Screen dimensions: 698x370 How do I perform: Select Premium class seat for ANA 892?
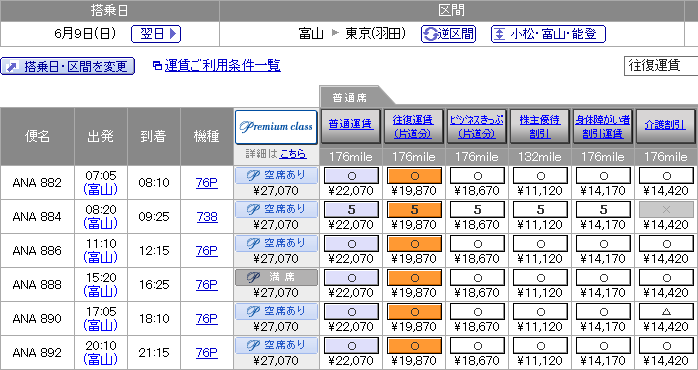point(276,345)
